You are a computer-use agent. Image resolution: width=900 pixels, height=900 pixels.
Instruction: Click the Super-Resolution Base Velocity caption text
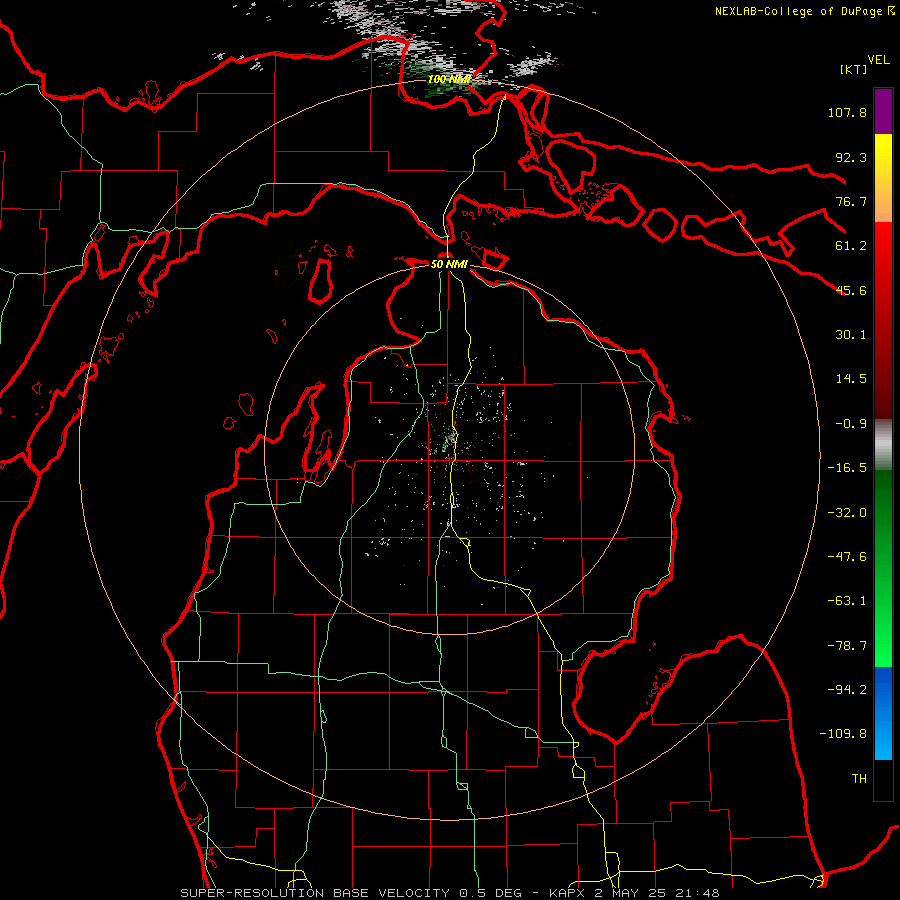pyautogui.click(x=449, y=893)
